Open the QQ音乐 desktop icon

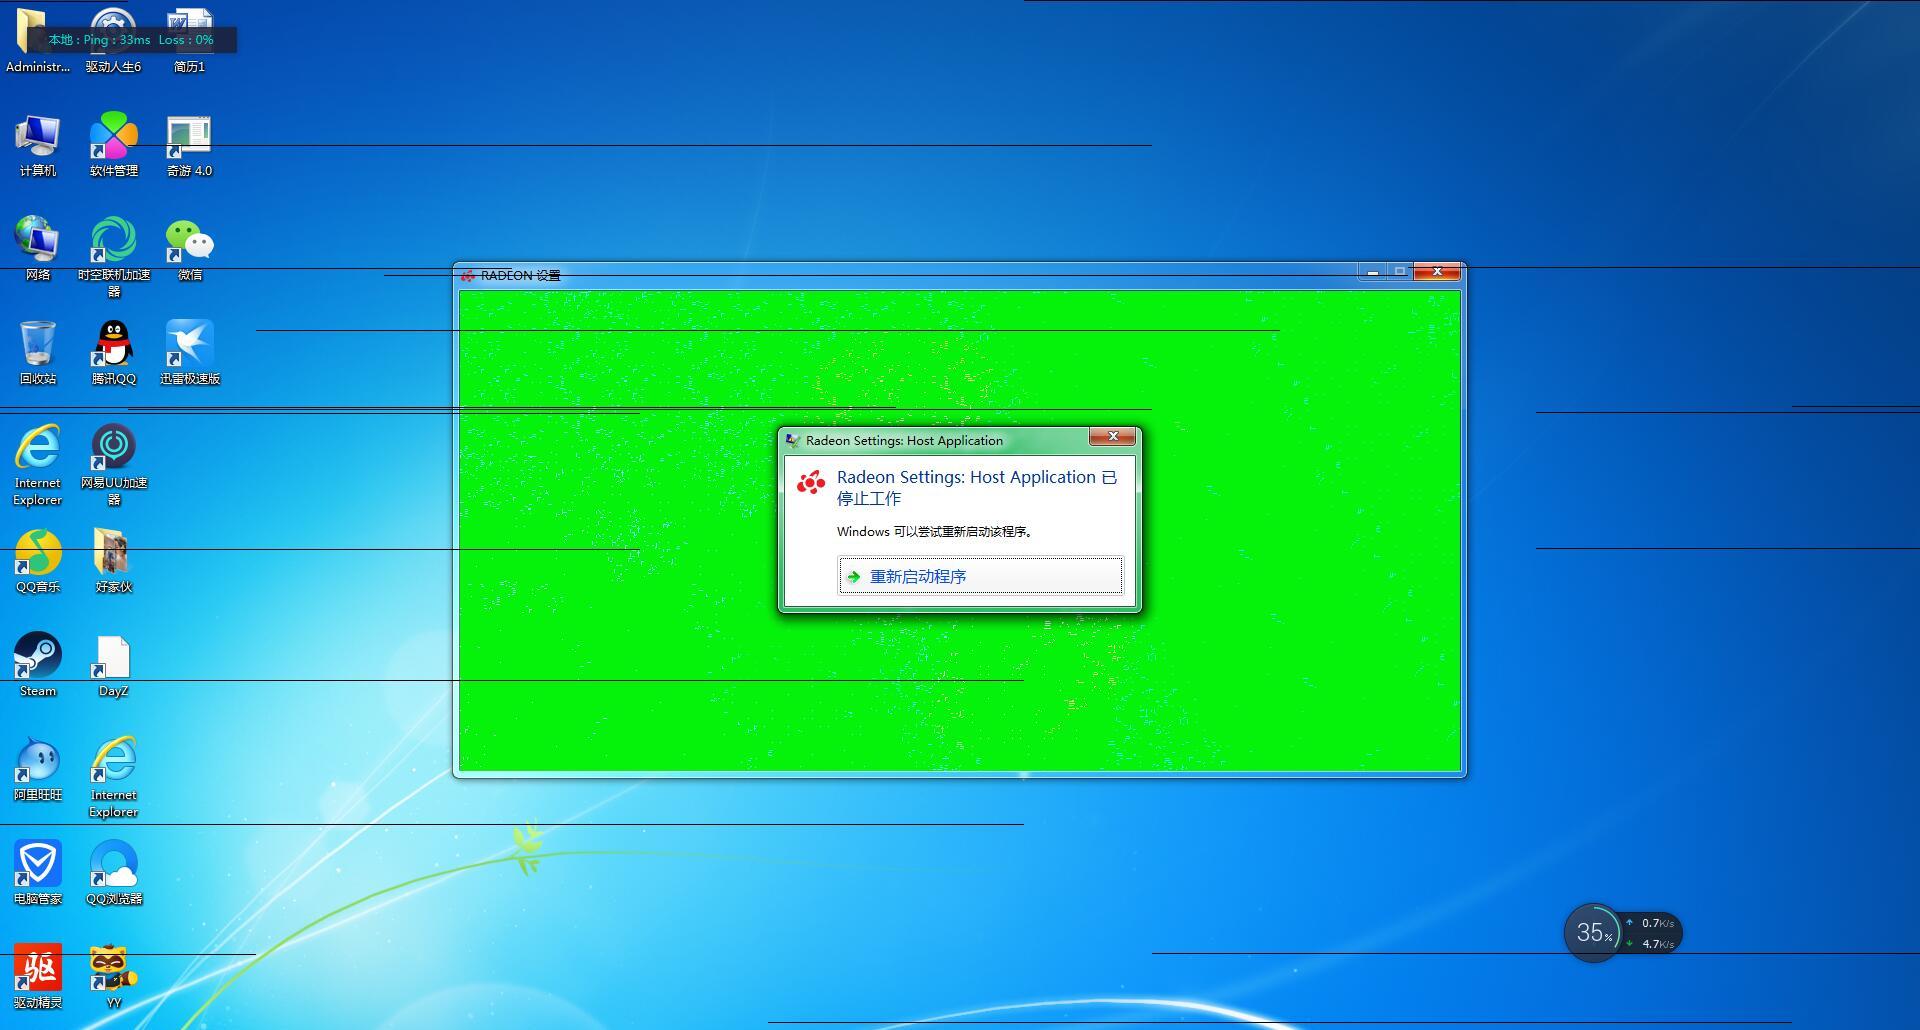(37, 561)
